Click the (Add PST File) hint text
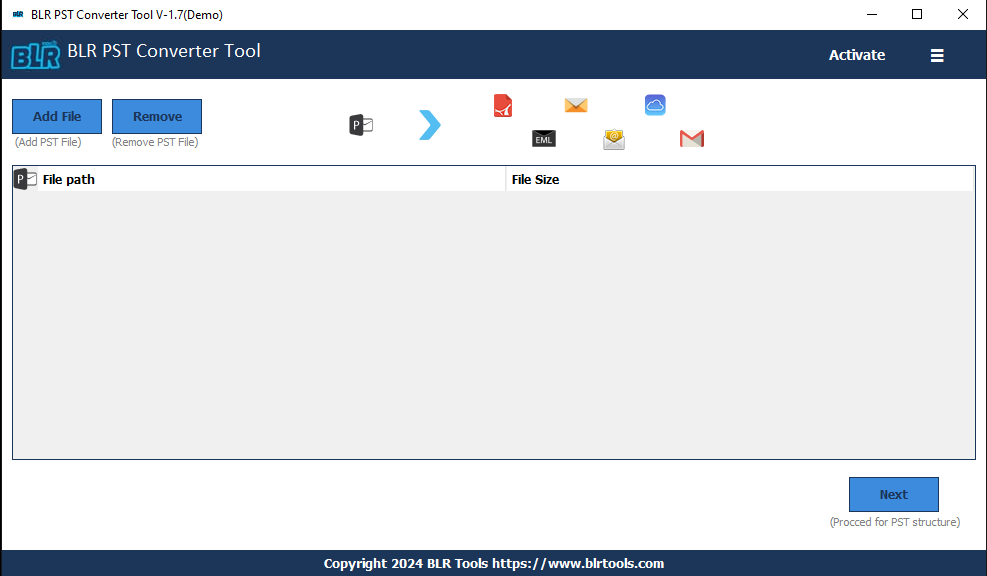 pos(48,142)
